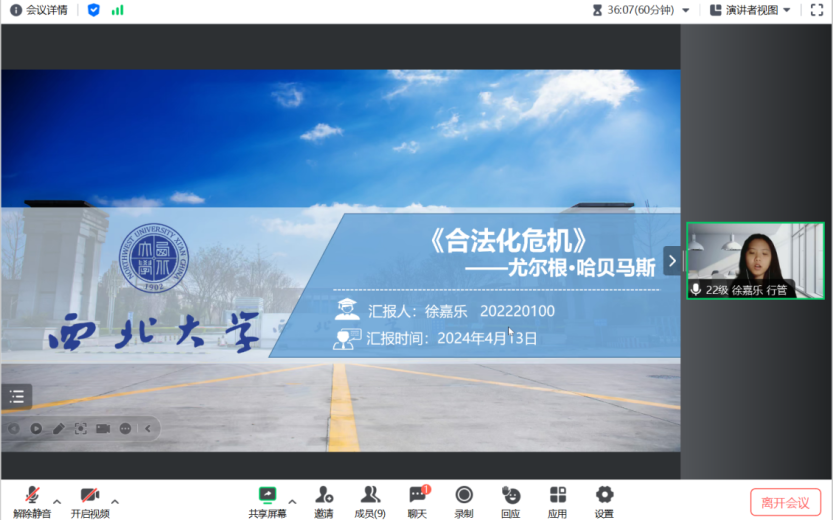Open meeting 设置 settings
Image resolution: width=833 pixels, height=520 pixels.
[x=604, y=495]
